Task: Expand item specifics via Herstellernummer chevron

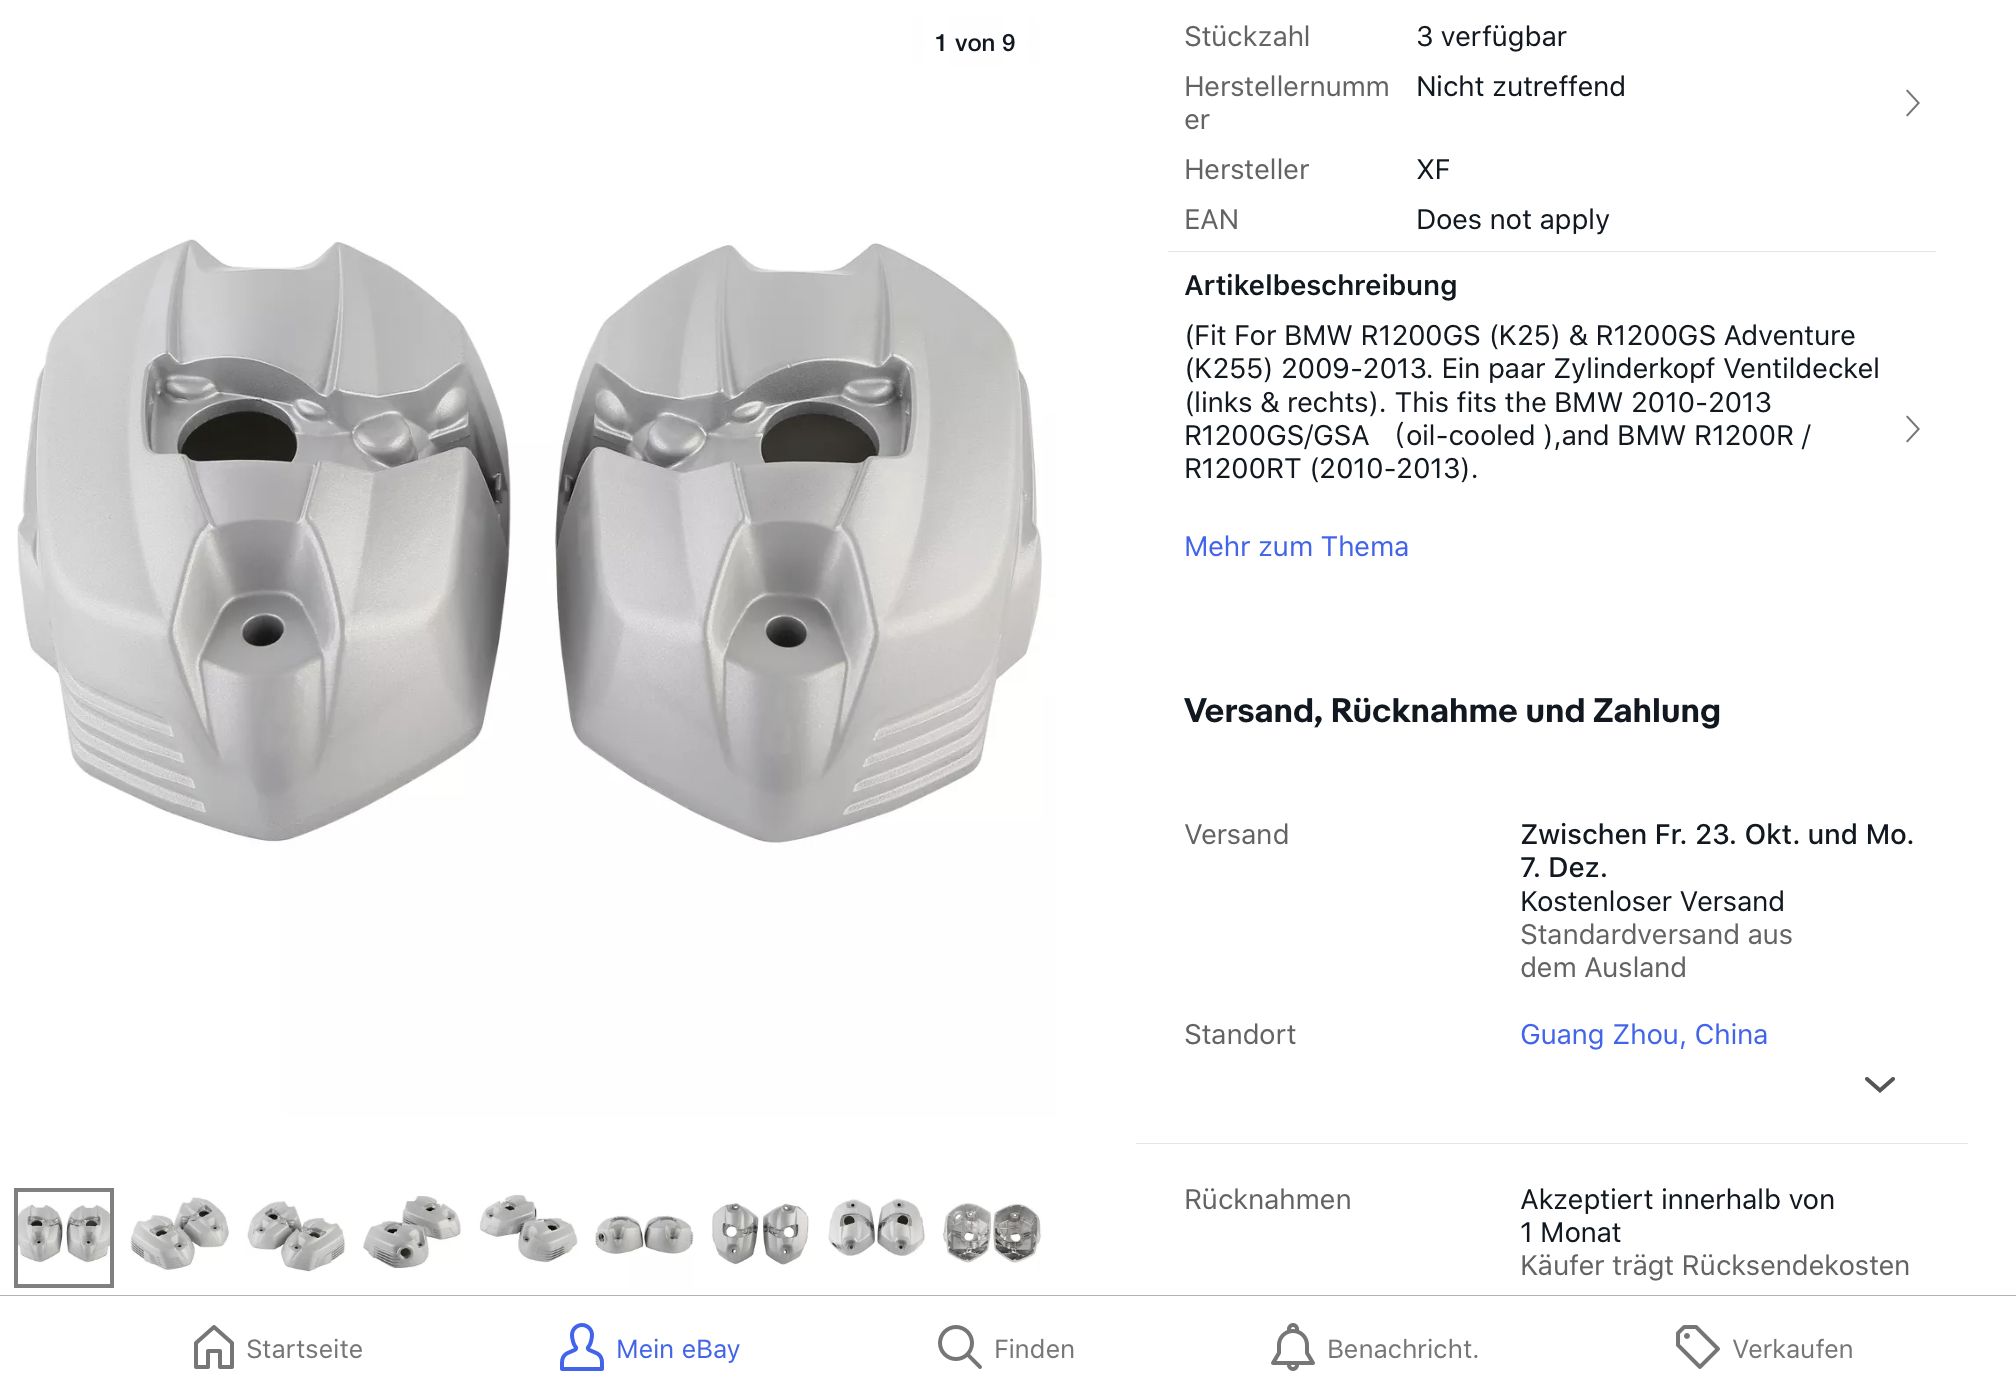Action: (1912, 103)
